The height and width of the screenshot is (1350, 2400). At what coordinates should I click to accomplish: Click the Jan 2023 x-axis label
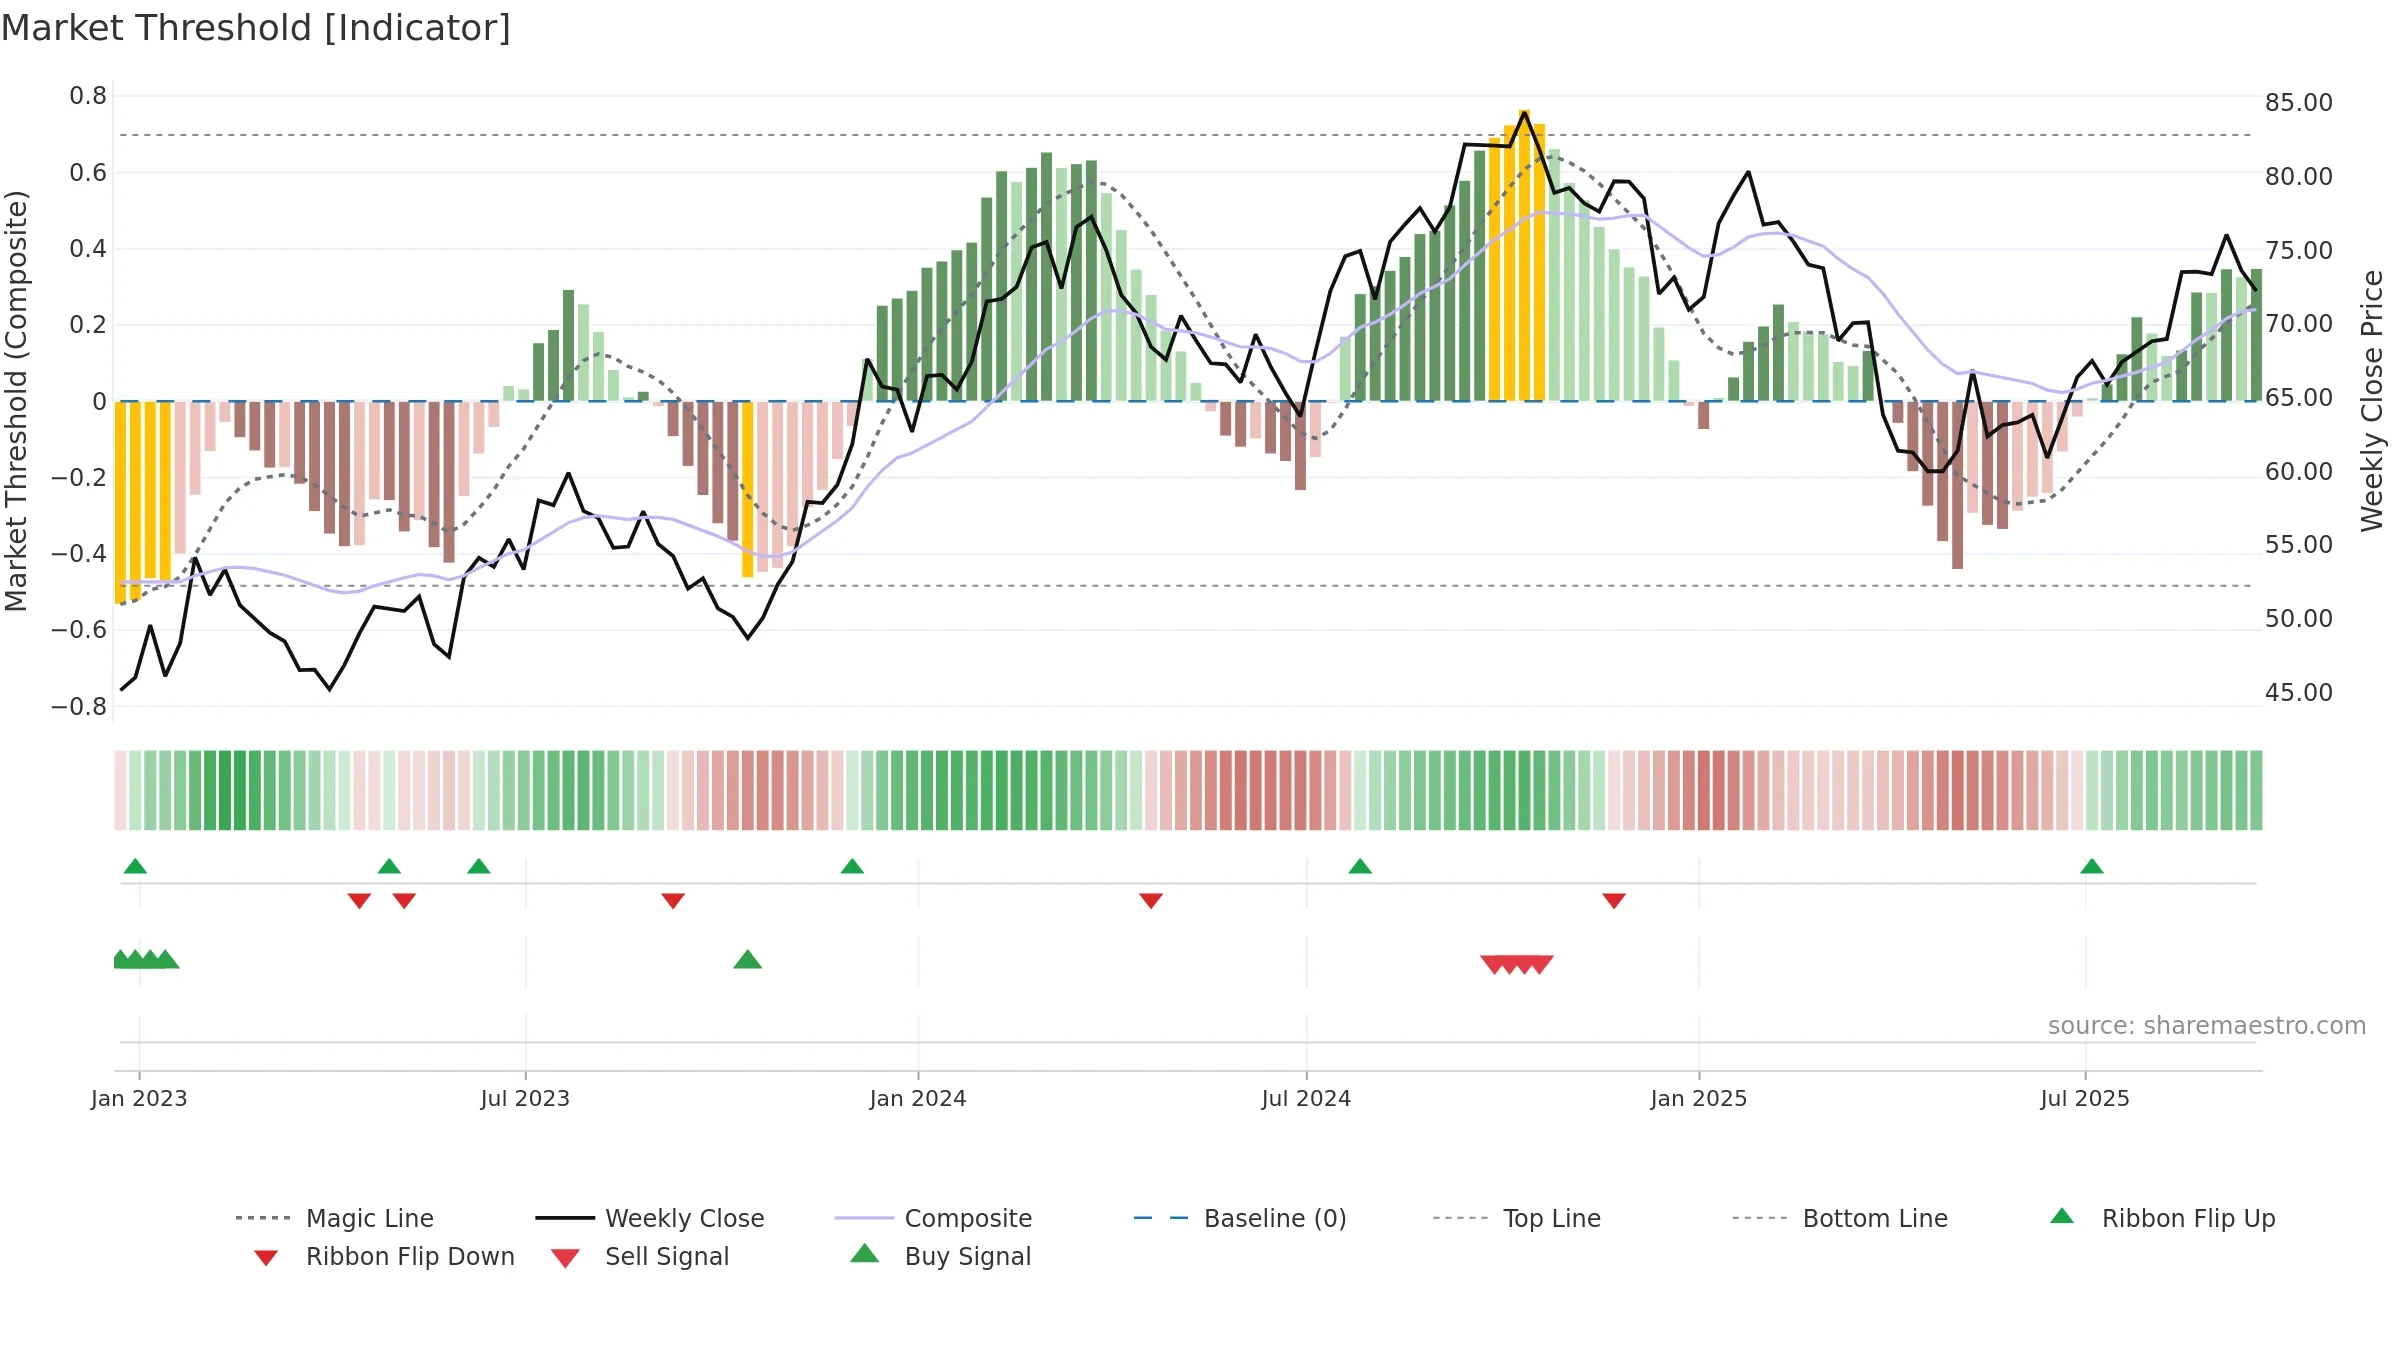click(139, 1099)
